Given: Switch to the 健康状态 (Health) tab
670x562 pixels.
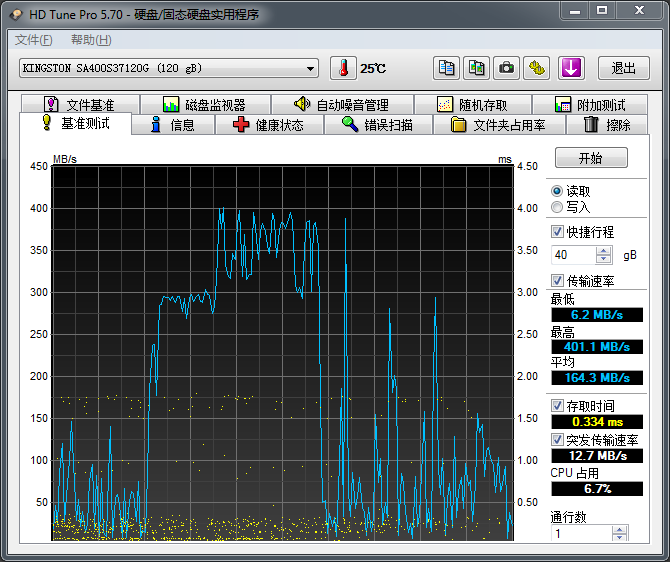Looking at the screenshot, I should (x=268, y=125).
